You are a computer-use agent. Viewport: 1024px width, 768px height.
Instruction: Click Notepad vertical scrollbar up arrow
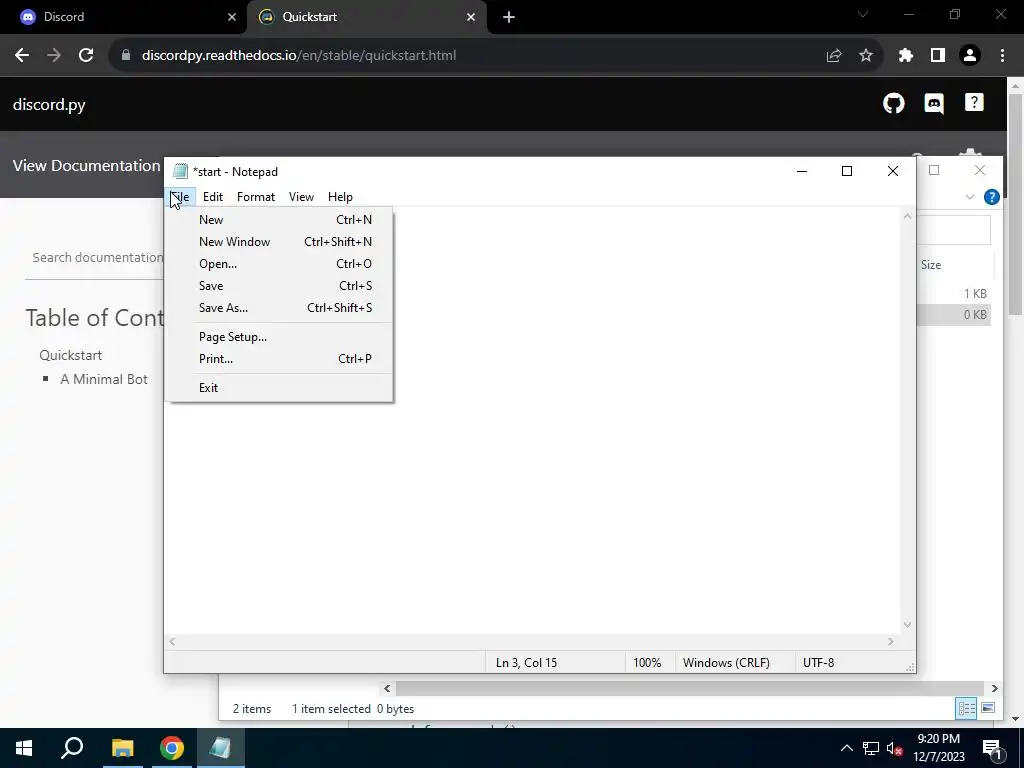point(907,216)
